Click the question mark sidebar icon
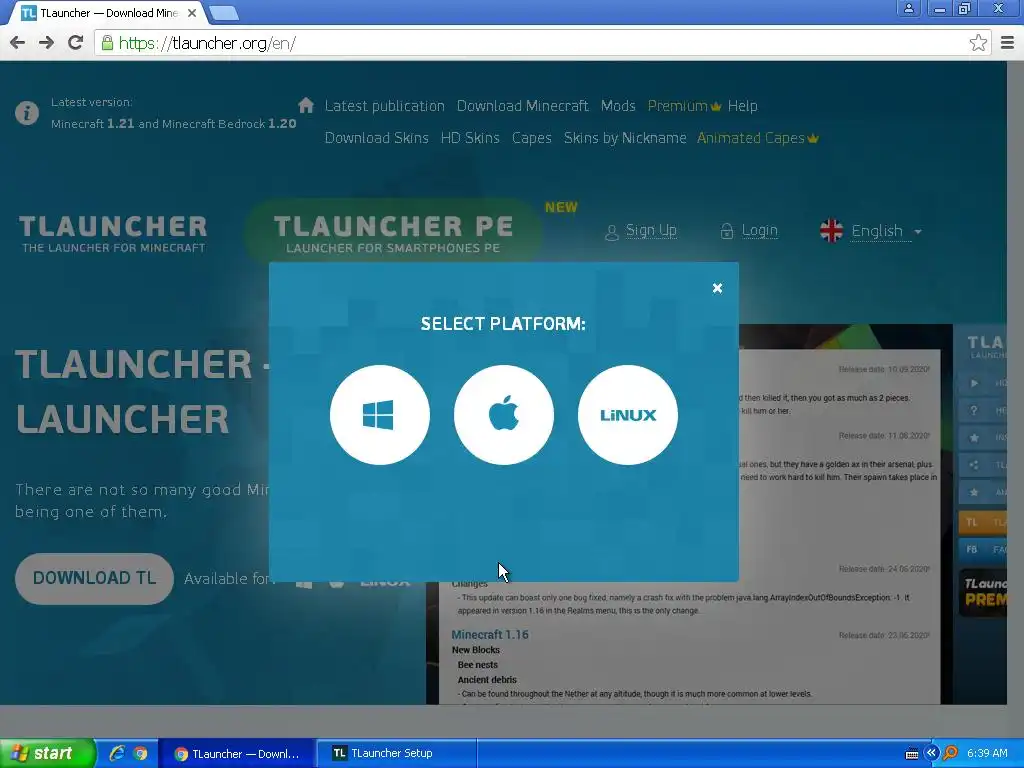 (974, 411)
